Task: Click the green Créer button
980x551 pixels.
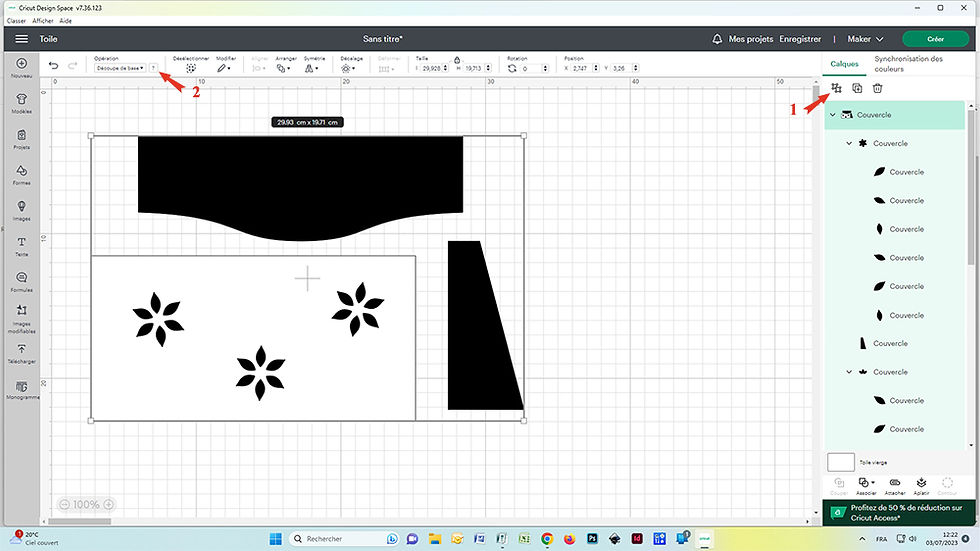Action: 936,39
